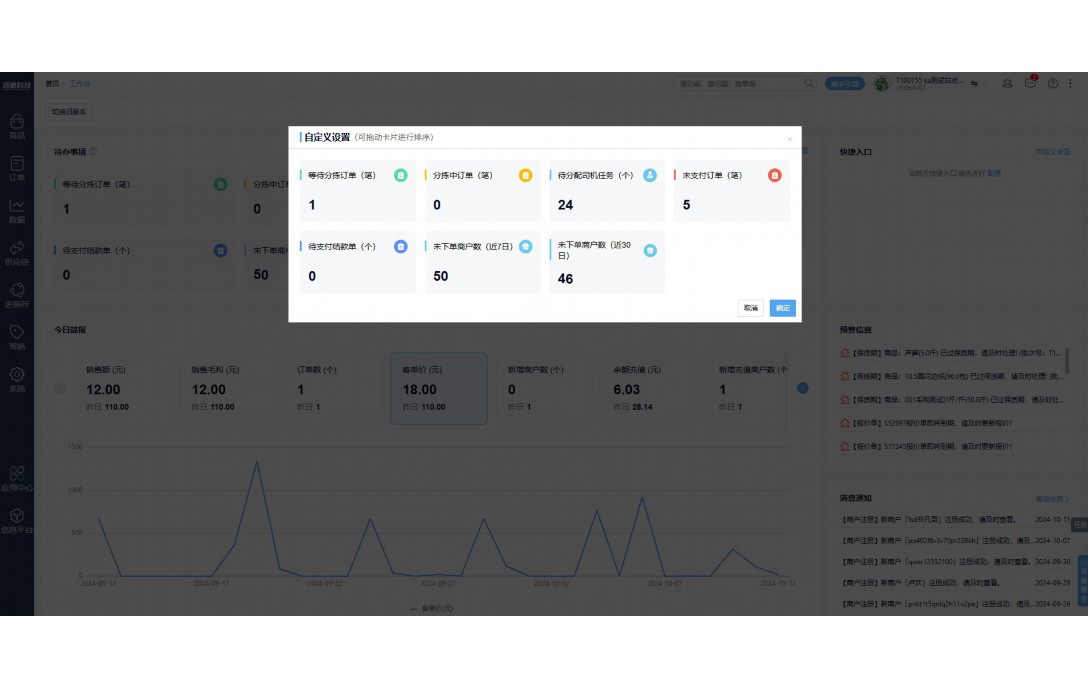
Task: Click the help question mark icon
Action: pos(1052,84)
